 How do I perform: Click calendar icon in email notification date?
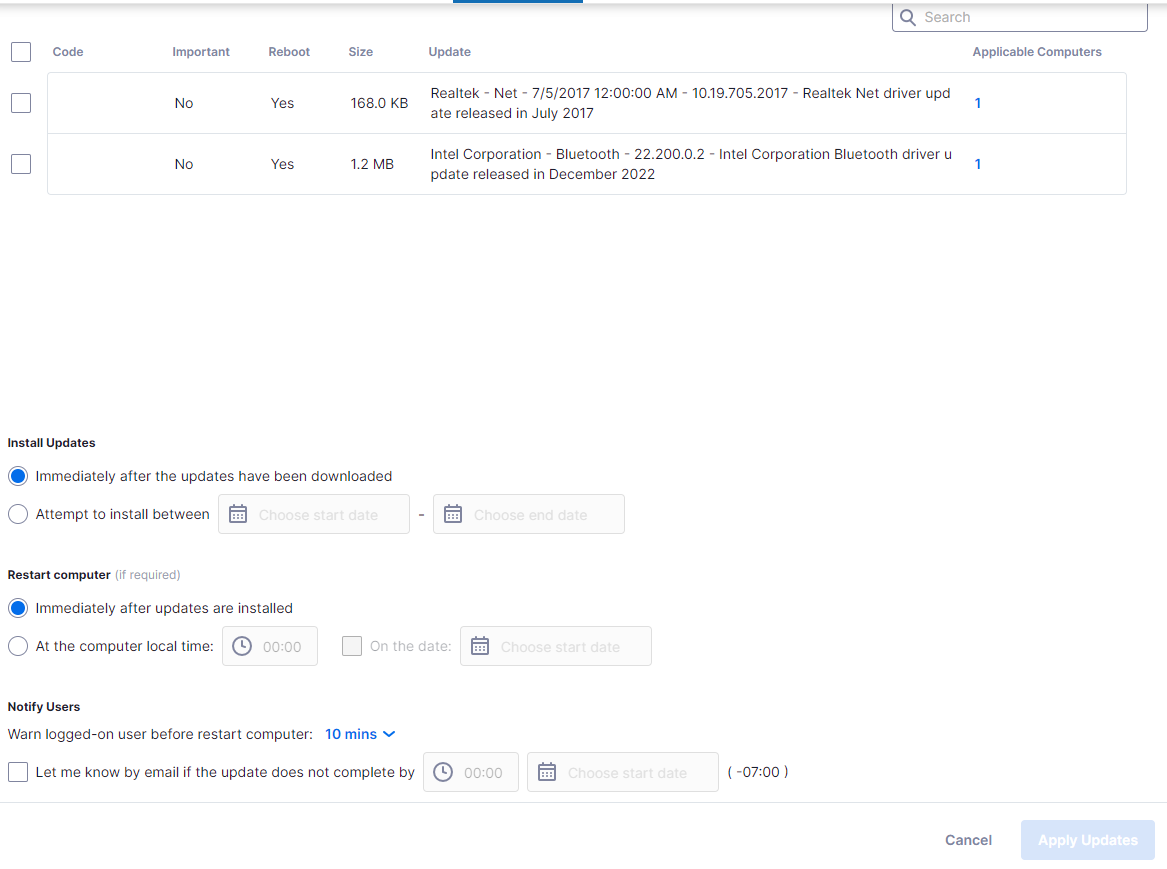point(547,772)
